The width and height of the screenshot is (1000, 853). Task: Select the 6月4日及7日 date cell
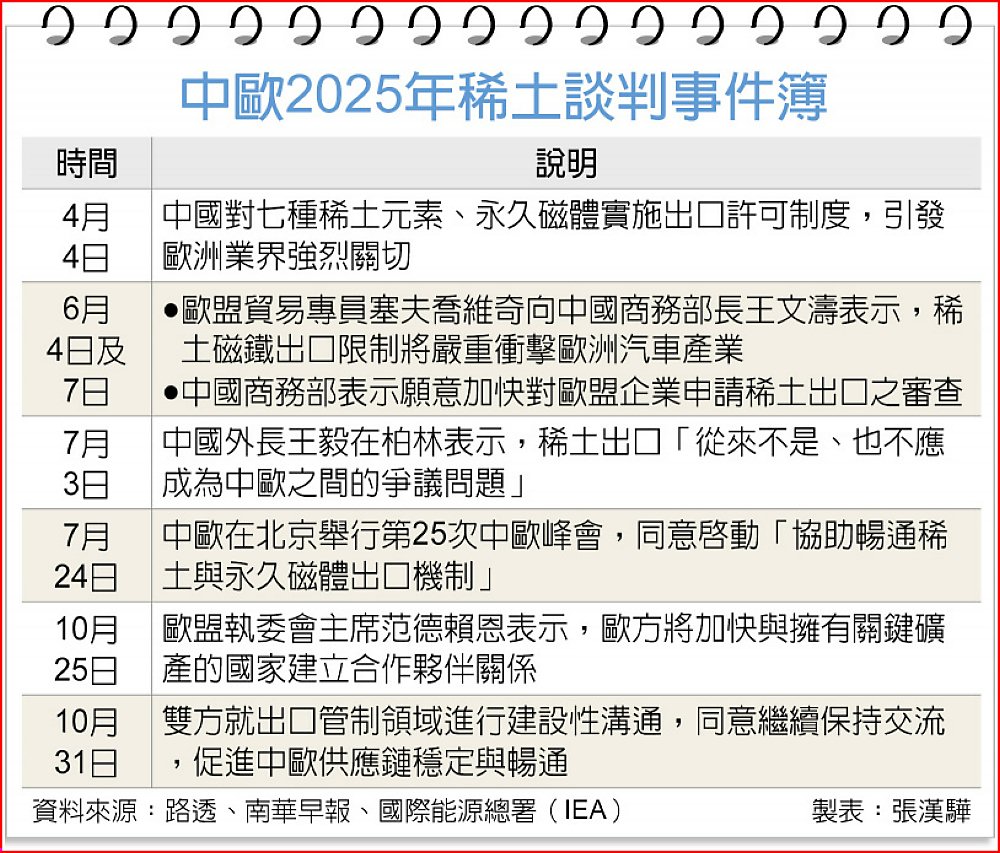[87, 350]
